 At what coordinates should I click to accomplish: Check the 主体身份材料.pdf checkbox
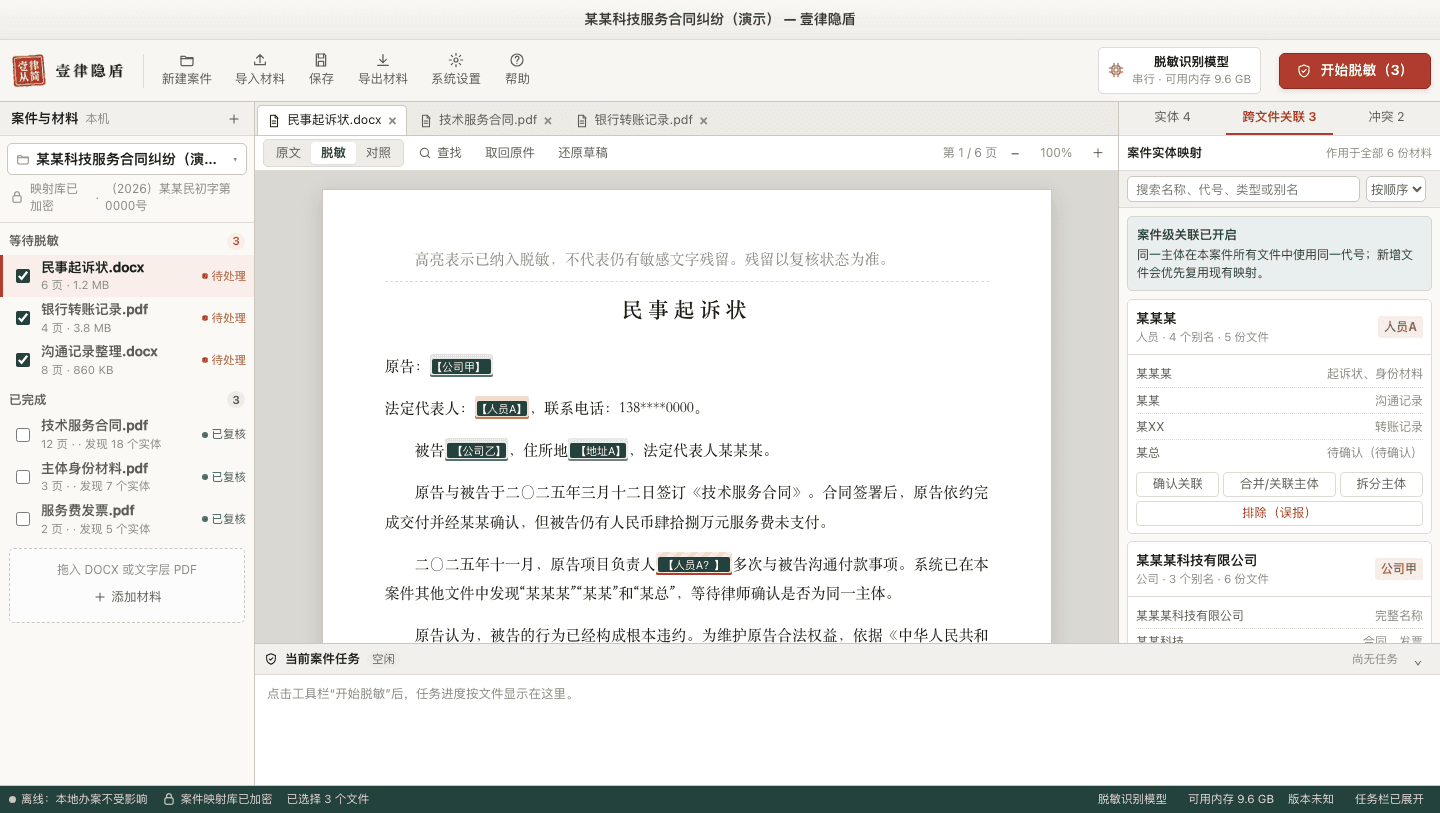23,477
